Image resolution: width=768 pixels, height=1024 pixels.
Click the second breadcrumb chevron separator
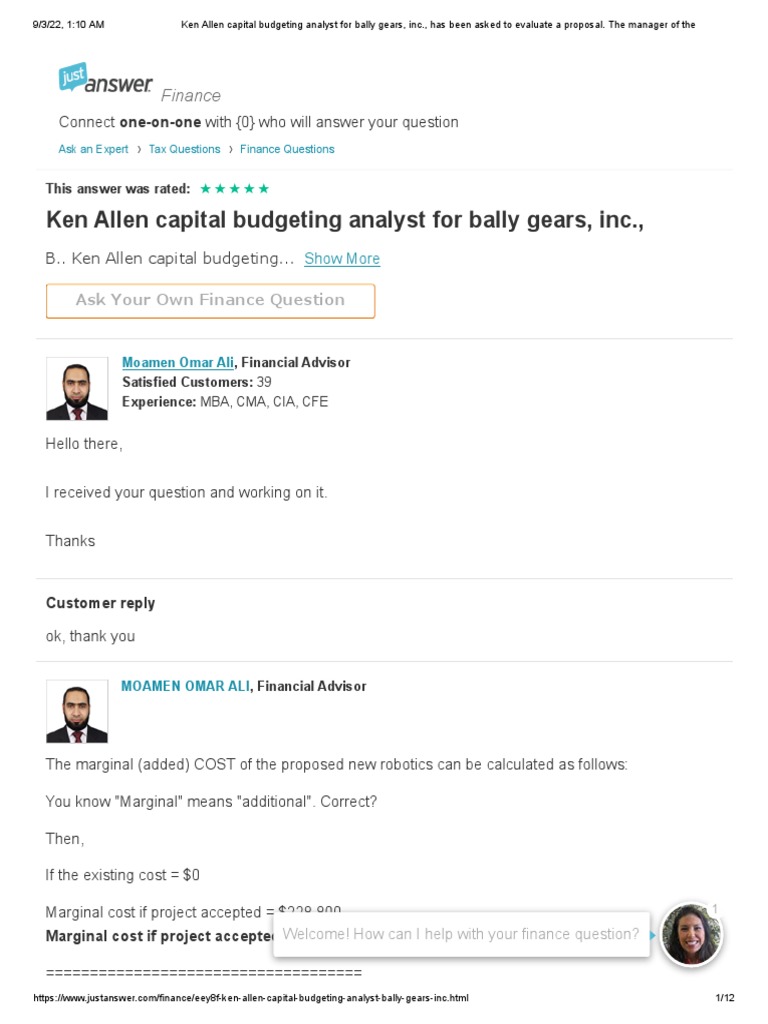coord(230,149)
